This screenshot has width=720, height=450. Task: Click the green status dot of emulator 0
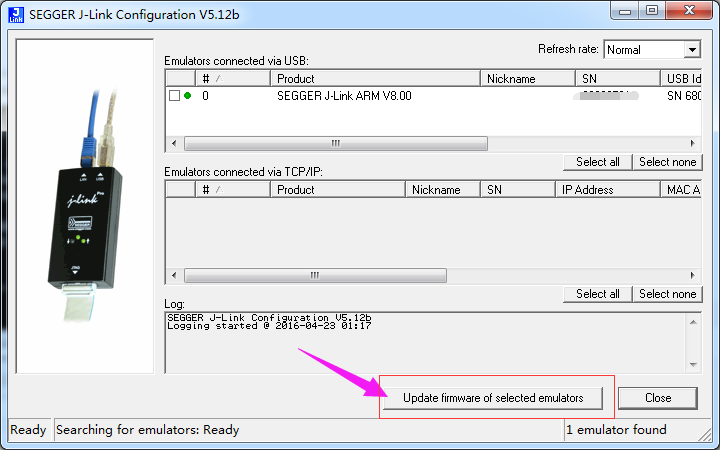[x=187, y=96]
